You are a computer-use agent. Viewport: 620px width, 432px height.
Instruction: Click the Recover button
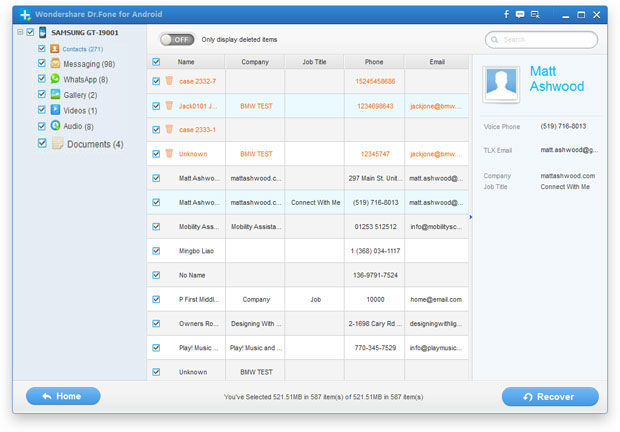pos(549,397)
